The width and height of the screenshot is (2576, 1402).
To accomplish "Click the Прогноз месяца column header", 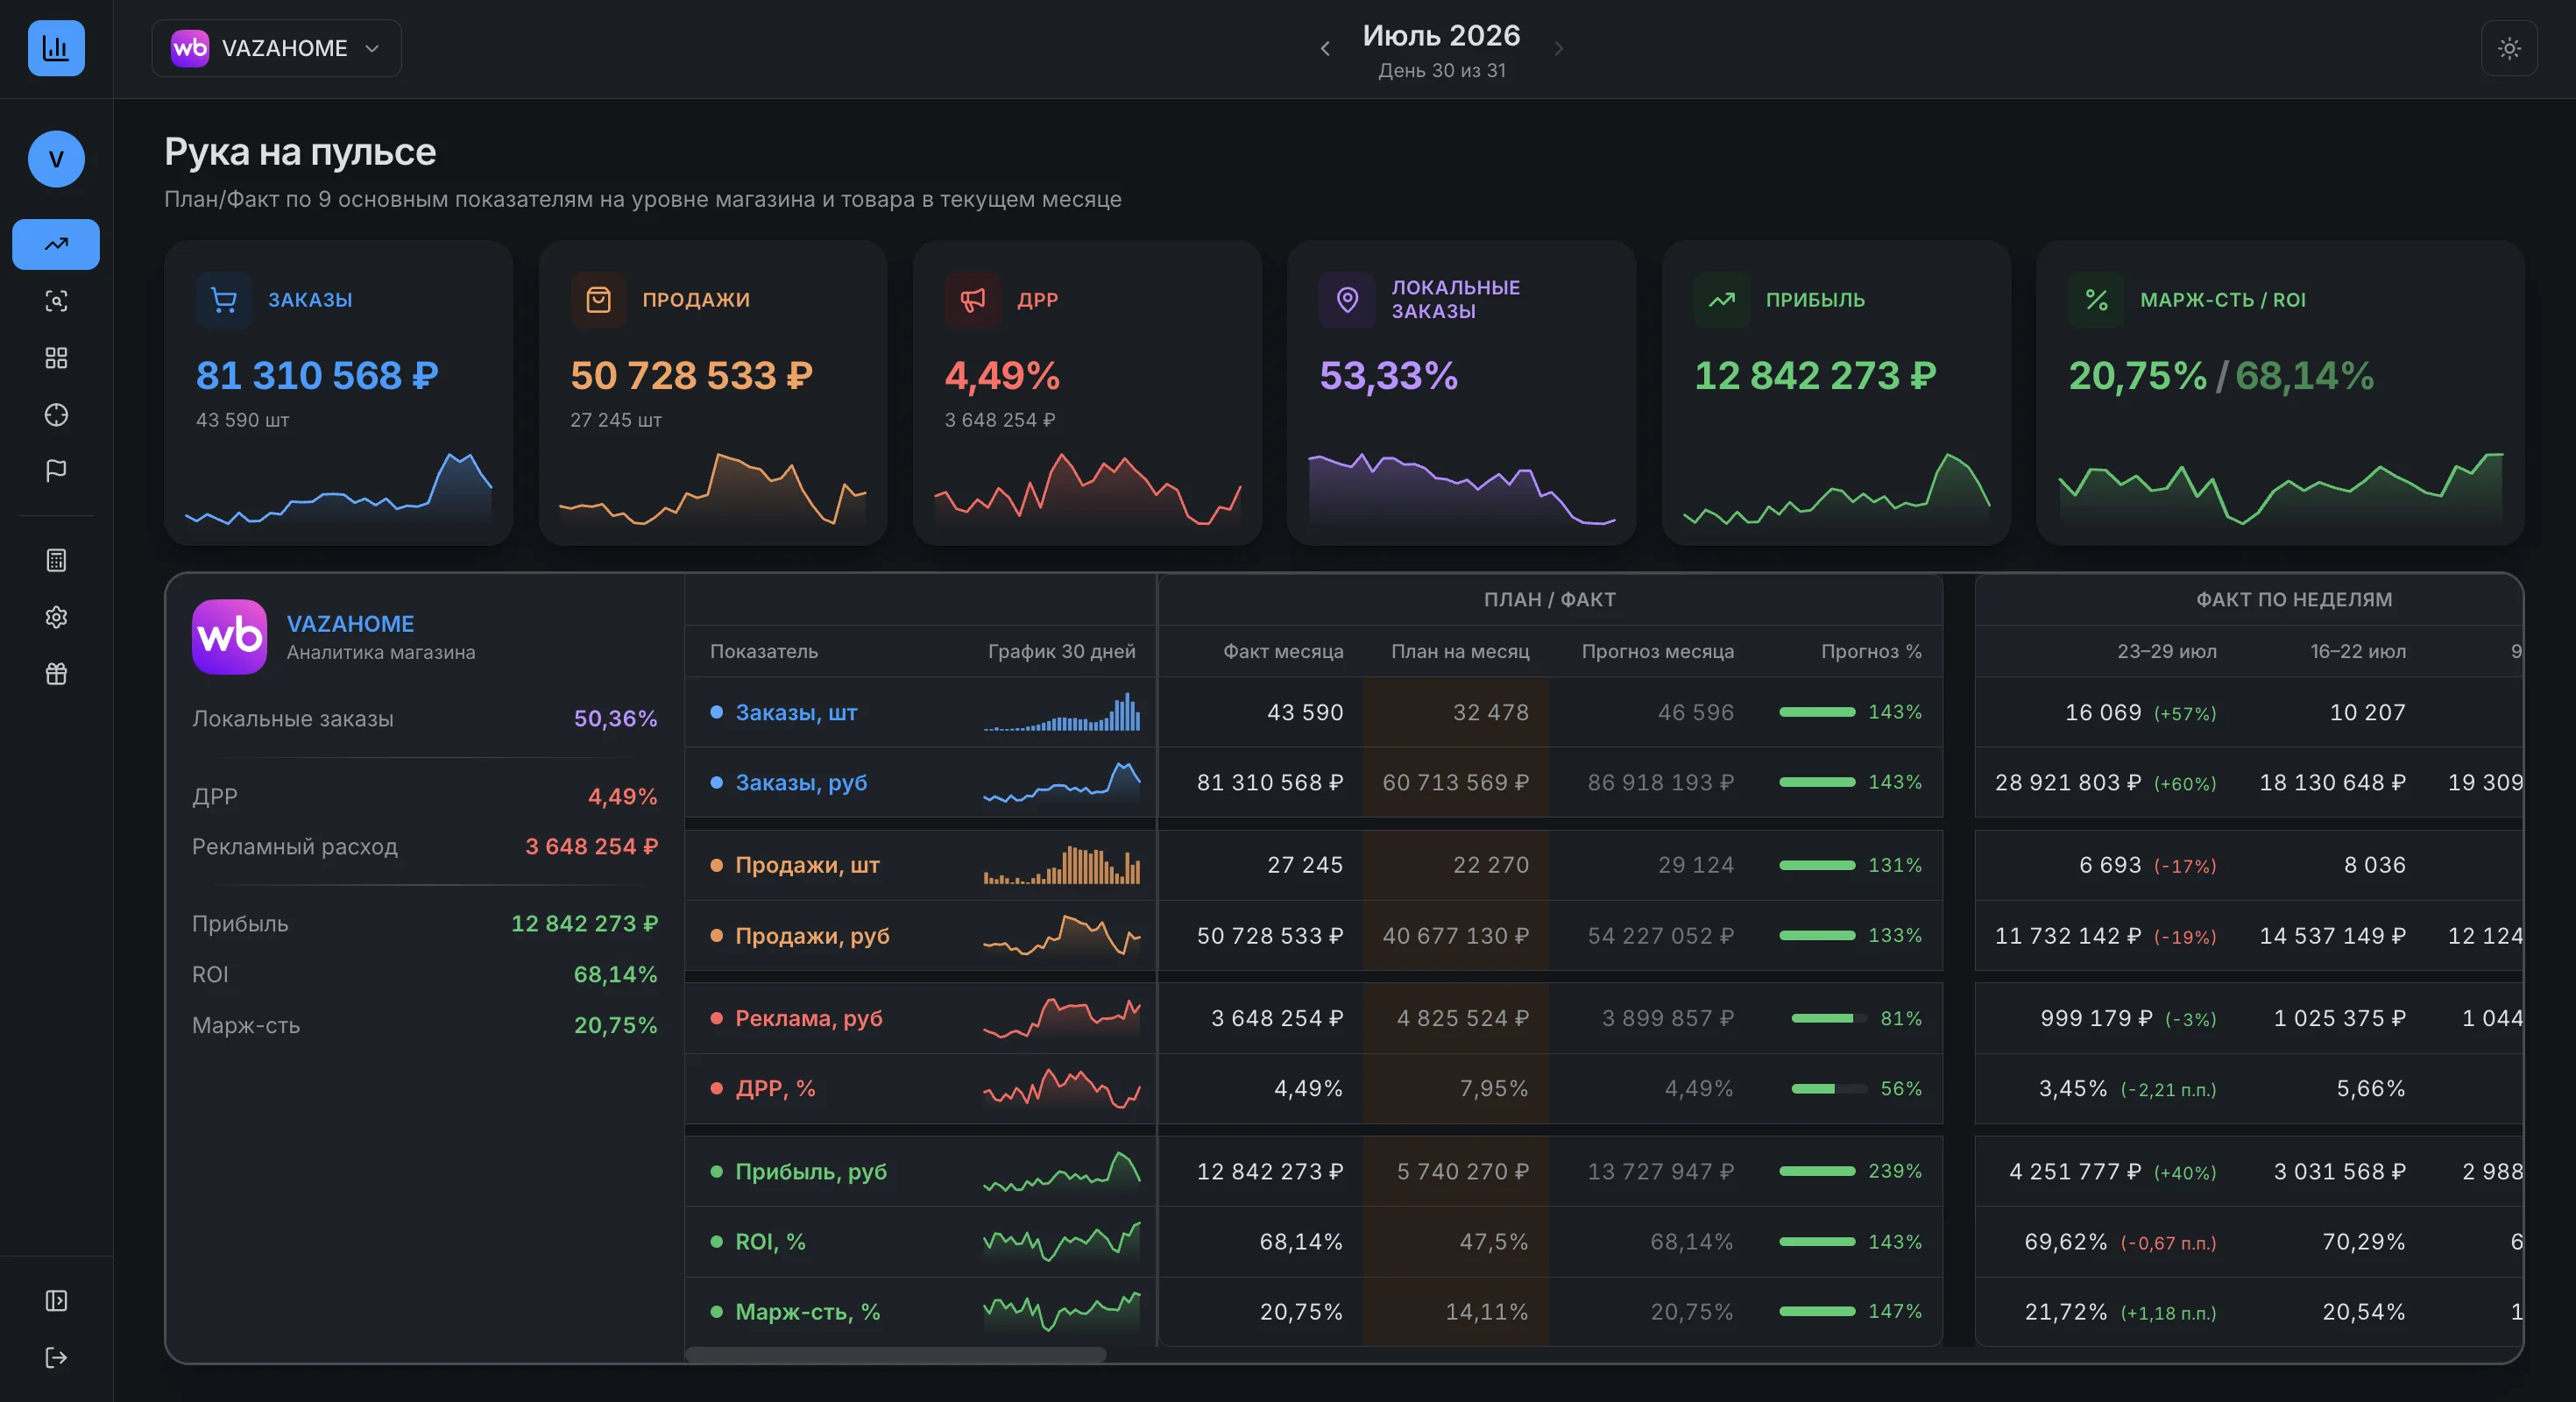I will click(1657, 651).
